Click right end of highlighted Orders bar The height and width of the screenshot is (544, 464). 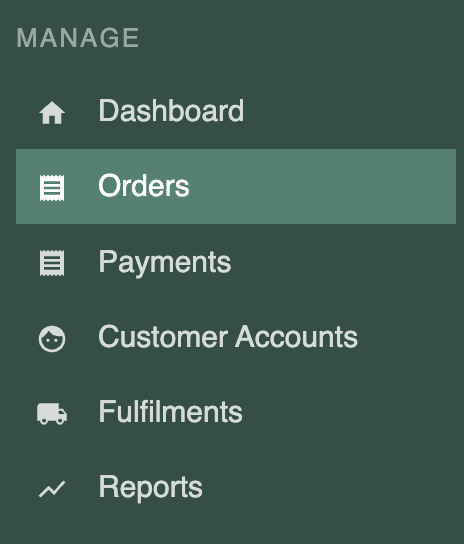(441, 186)
